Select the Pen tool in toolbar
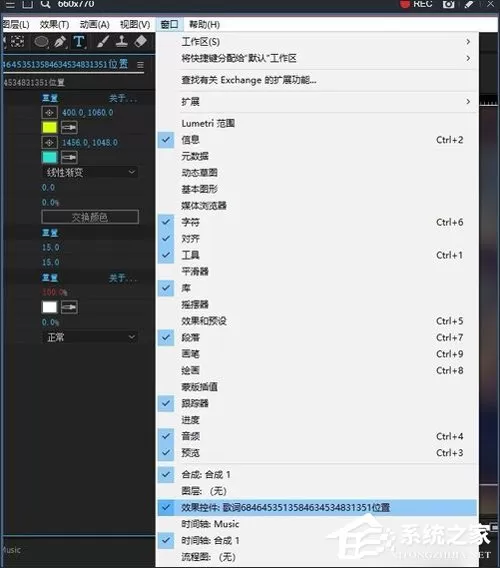Screen dimensions: 500x568 coord(60,42)
